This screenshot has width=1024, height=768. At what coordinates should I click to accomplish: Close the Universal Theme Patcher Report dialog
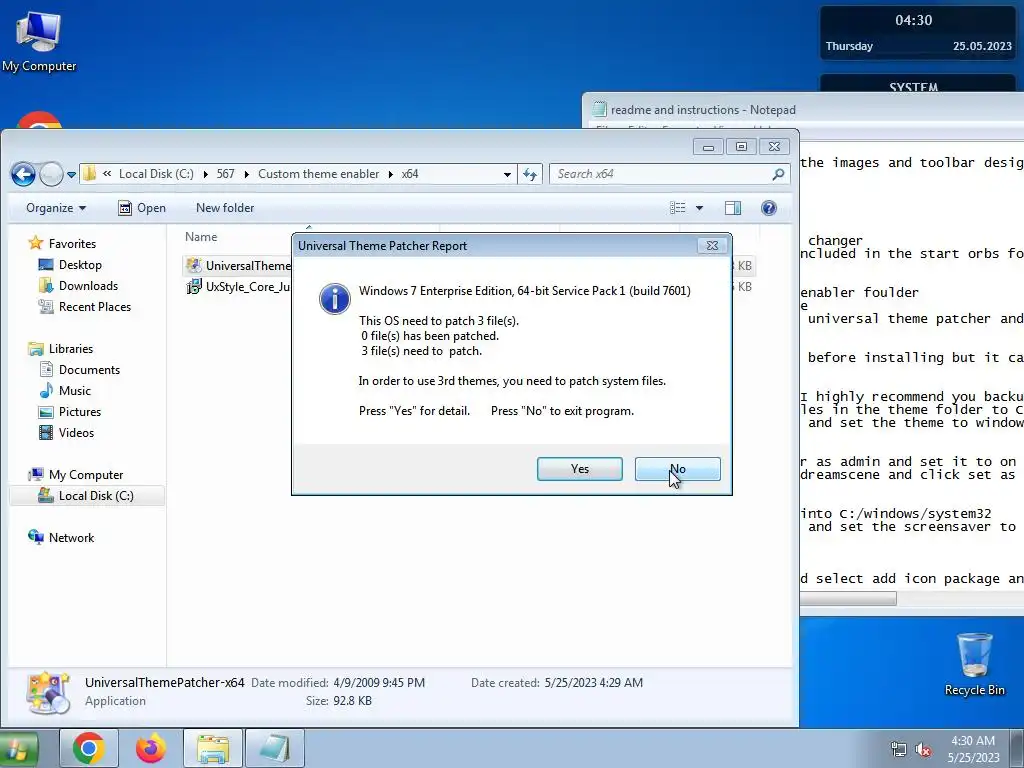[712, 246]
